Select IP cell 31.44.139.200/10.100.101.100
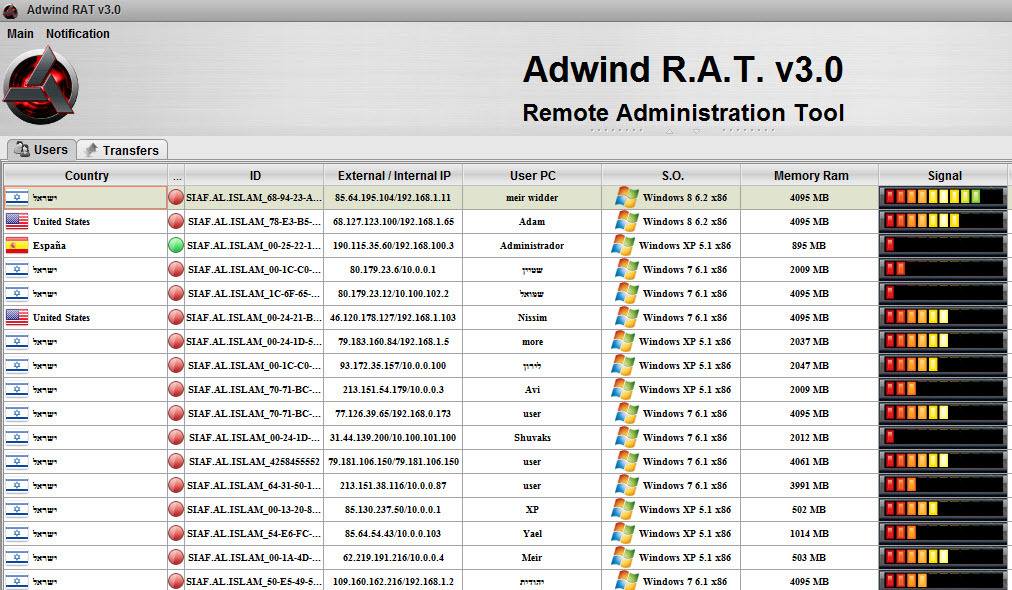 coord(393,438)
